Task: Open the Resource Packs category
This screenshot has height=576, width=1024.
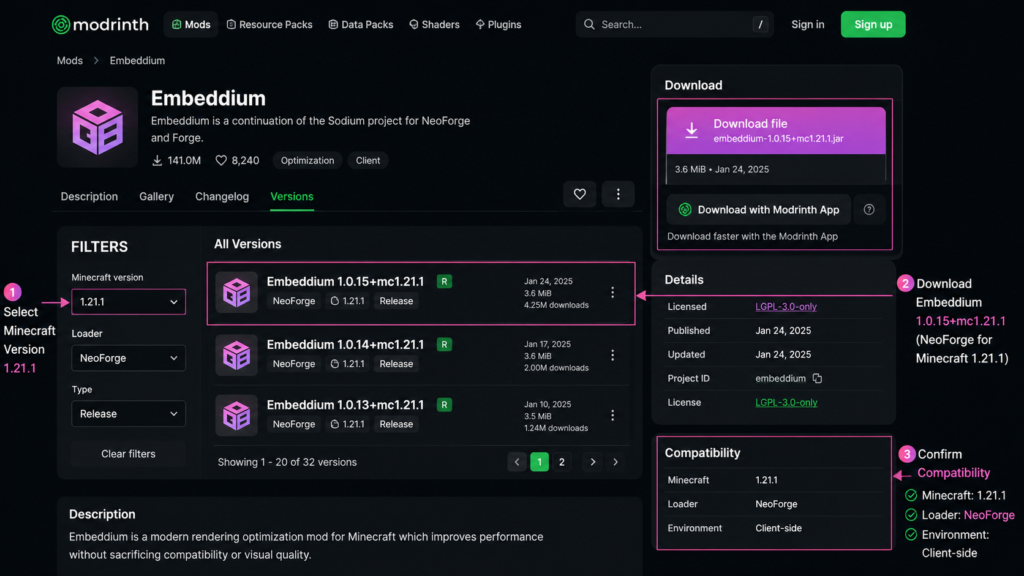Action: pos(269,24)
